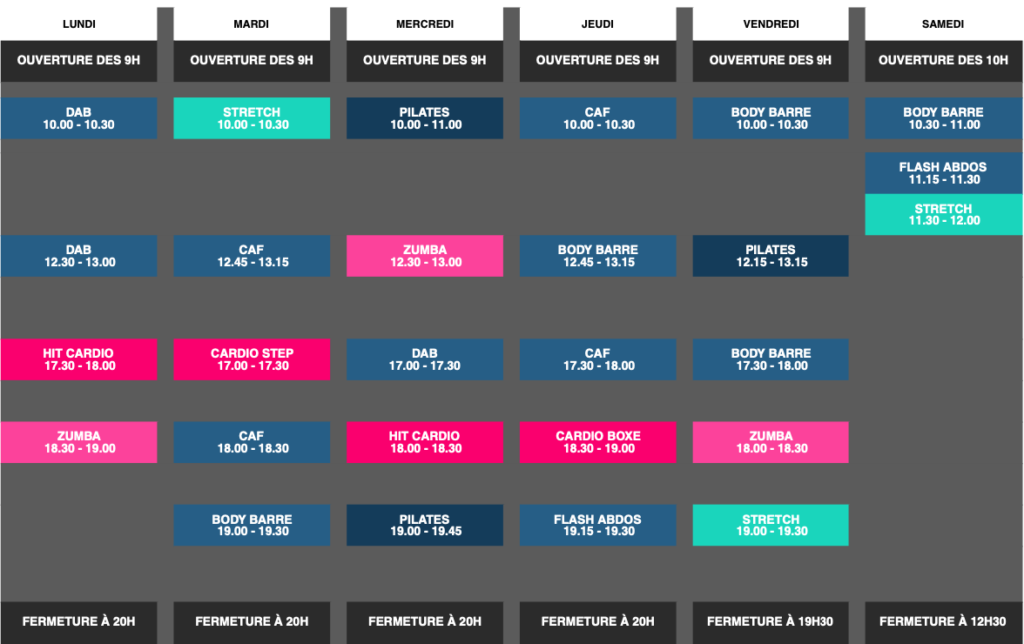The image size is (1024, 644).
Task: Open Tuesday STRETCH 10.00 - 10.30 block
Action: [x=251, y=118]
